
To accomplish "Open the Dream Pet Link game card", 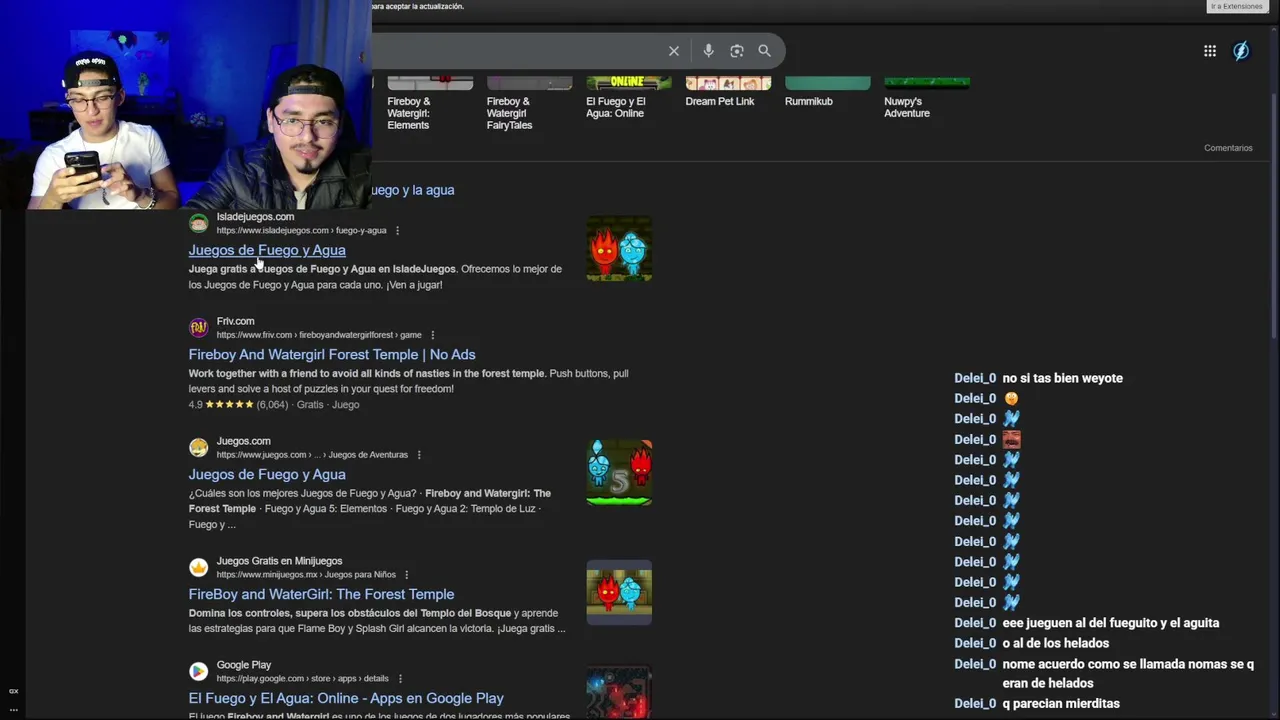I will click(728, 92).
